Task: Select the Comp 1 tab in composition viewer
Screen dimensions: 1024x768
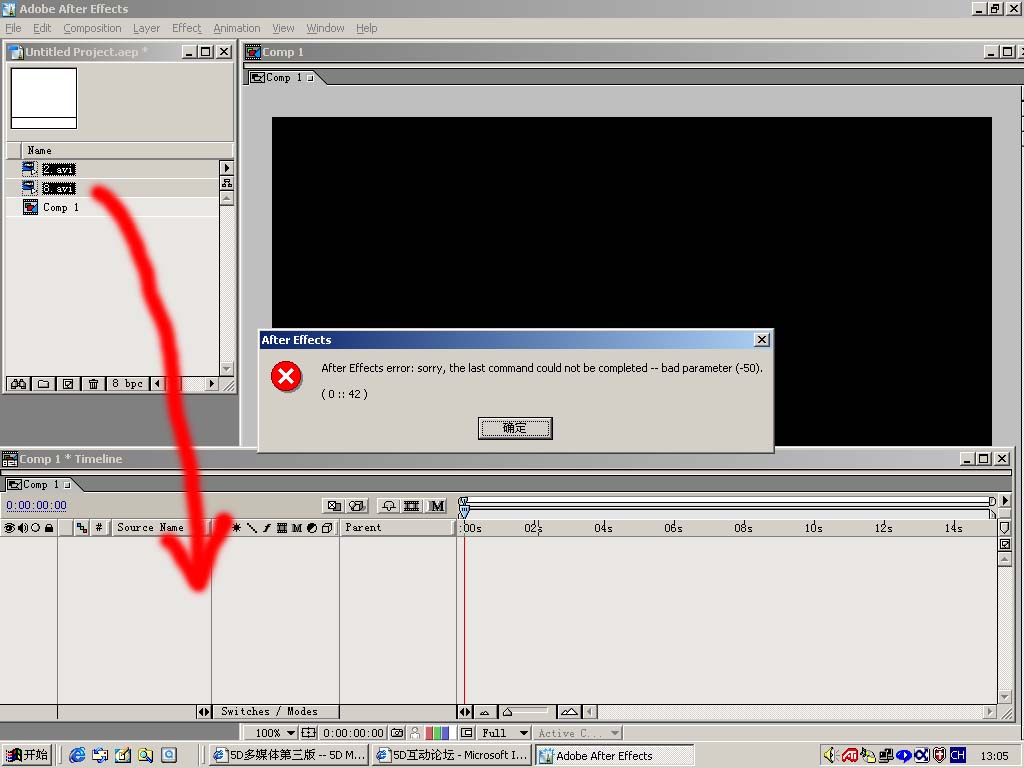Action: [284, 78]
